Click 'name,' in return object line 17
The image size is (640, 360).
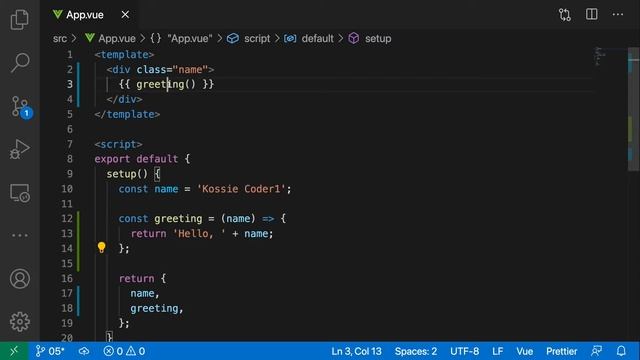click(x=145, y=293)
